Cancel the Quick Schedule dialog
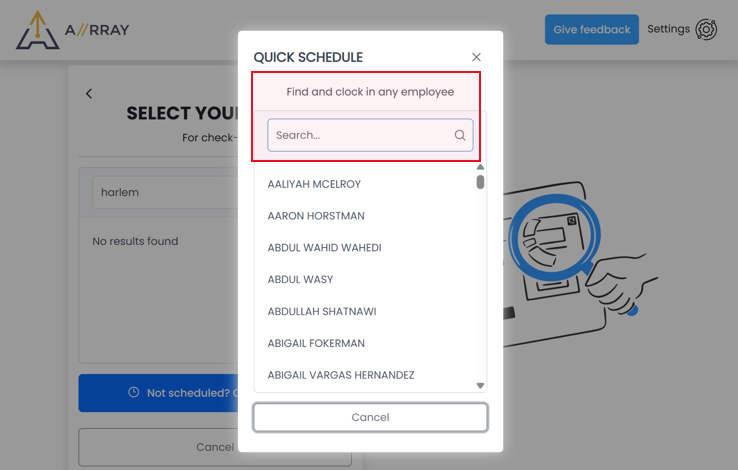The image size is (738, 470). (x=370, y=417)
